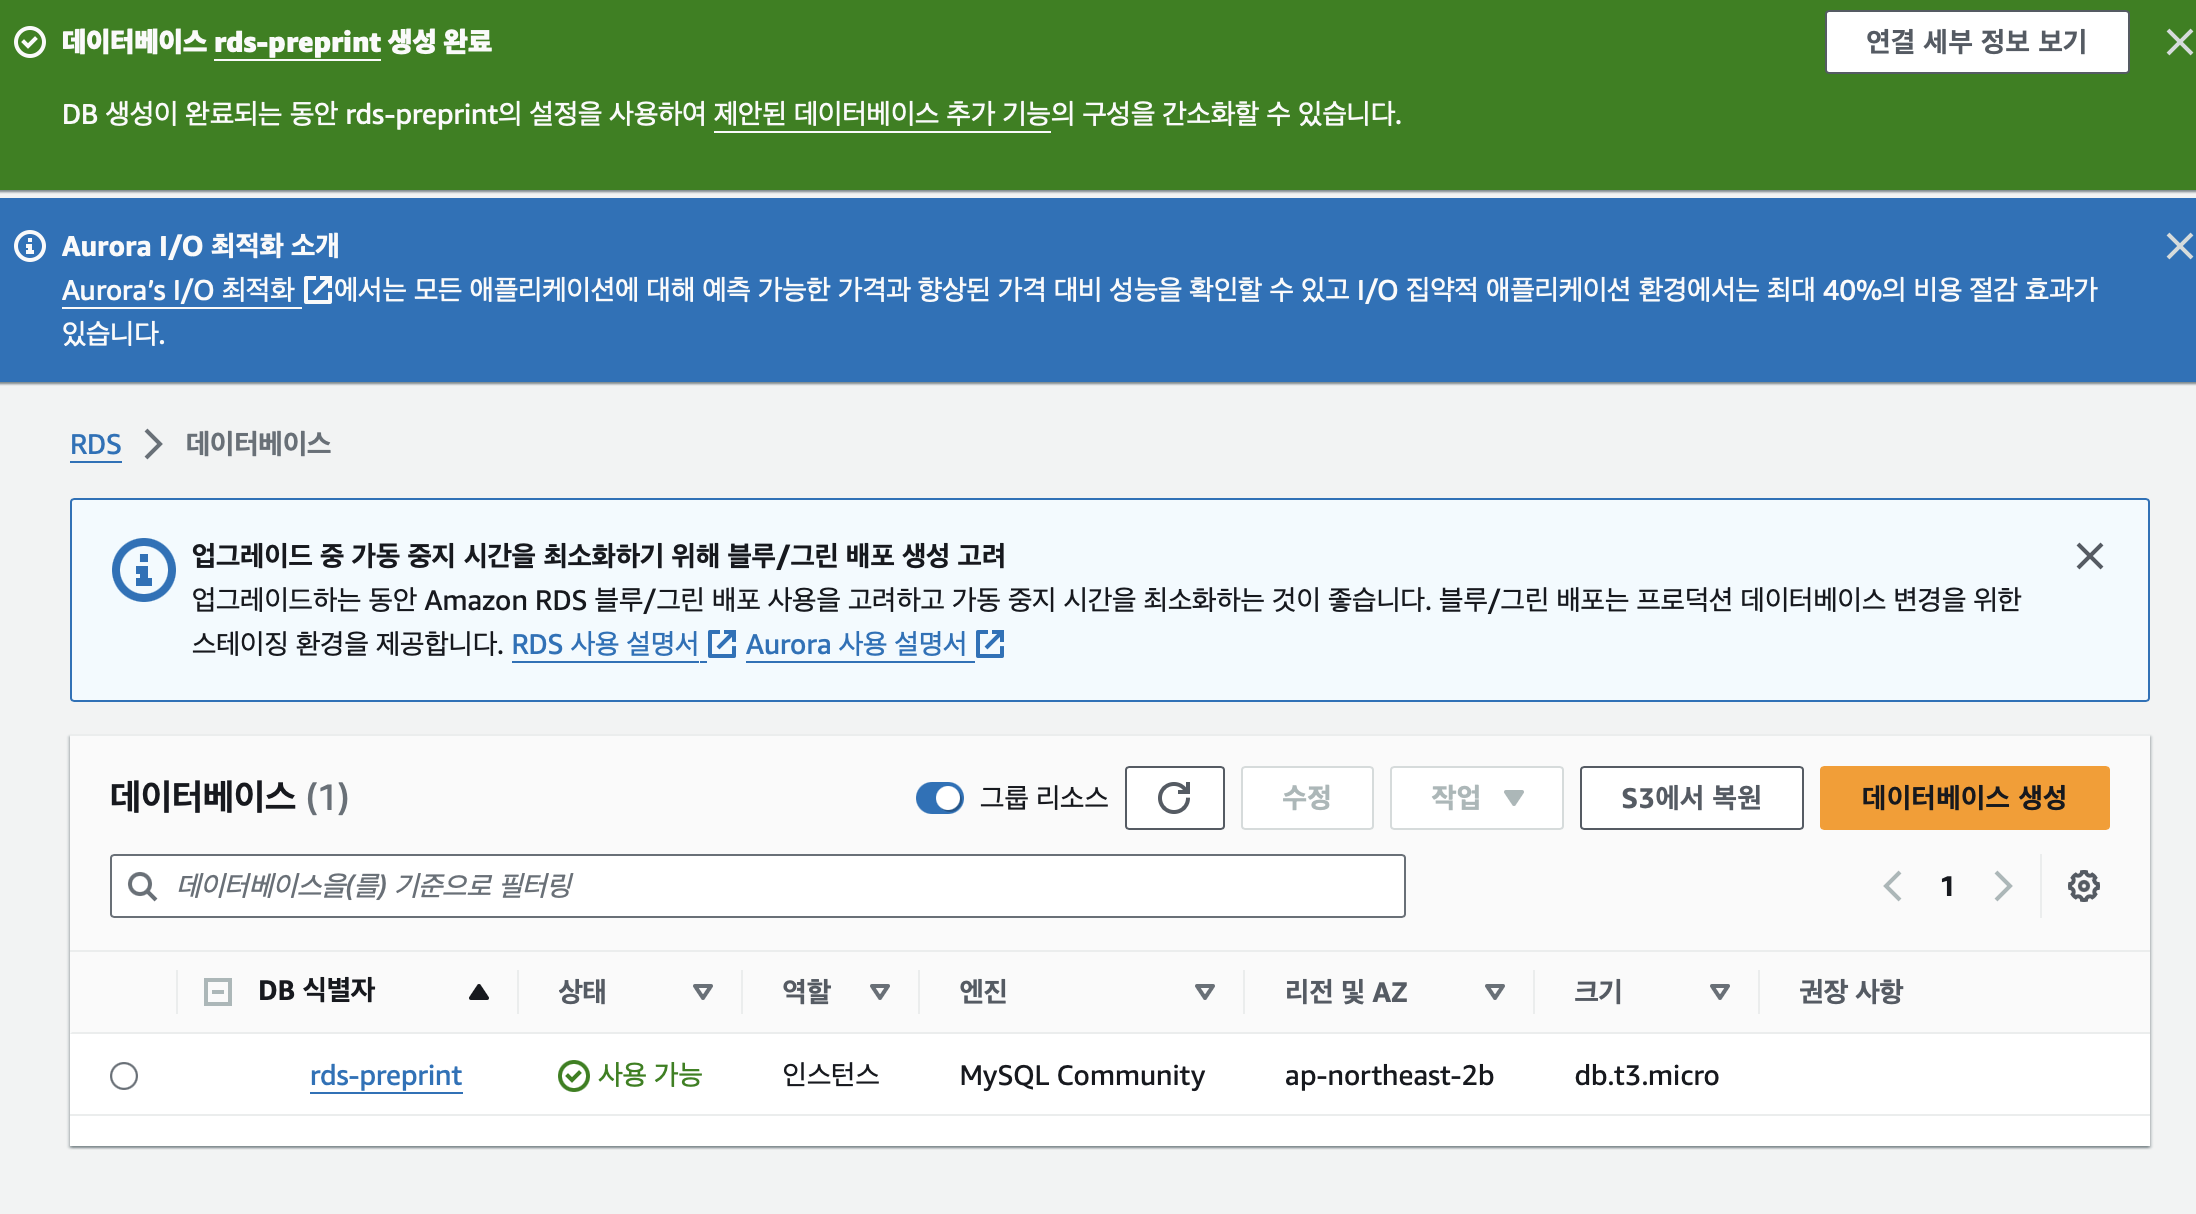2196x1214 pixels.
Task: Click the Aurora I/O info circle icon
Action: [x=30, y=246]
